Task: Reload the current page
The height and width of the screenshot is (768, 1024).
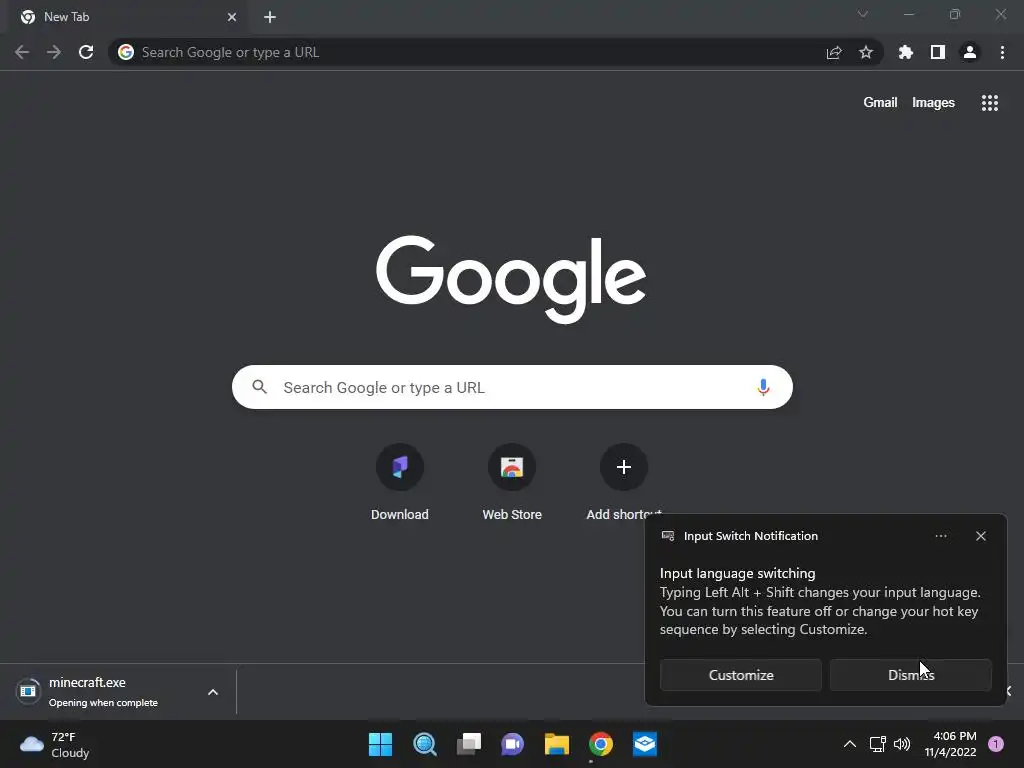Action: coord(86,52)
